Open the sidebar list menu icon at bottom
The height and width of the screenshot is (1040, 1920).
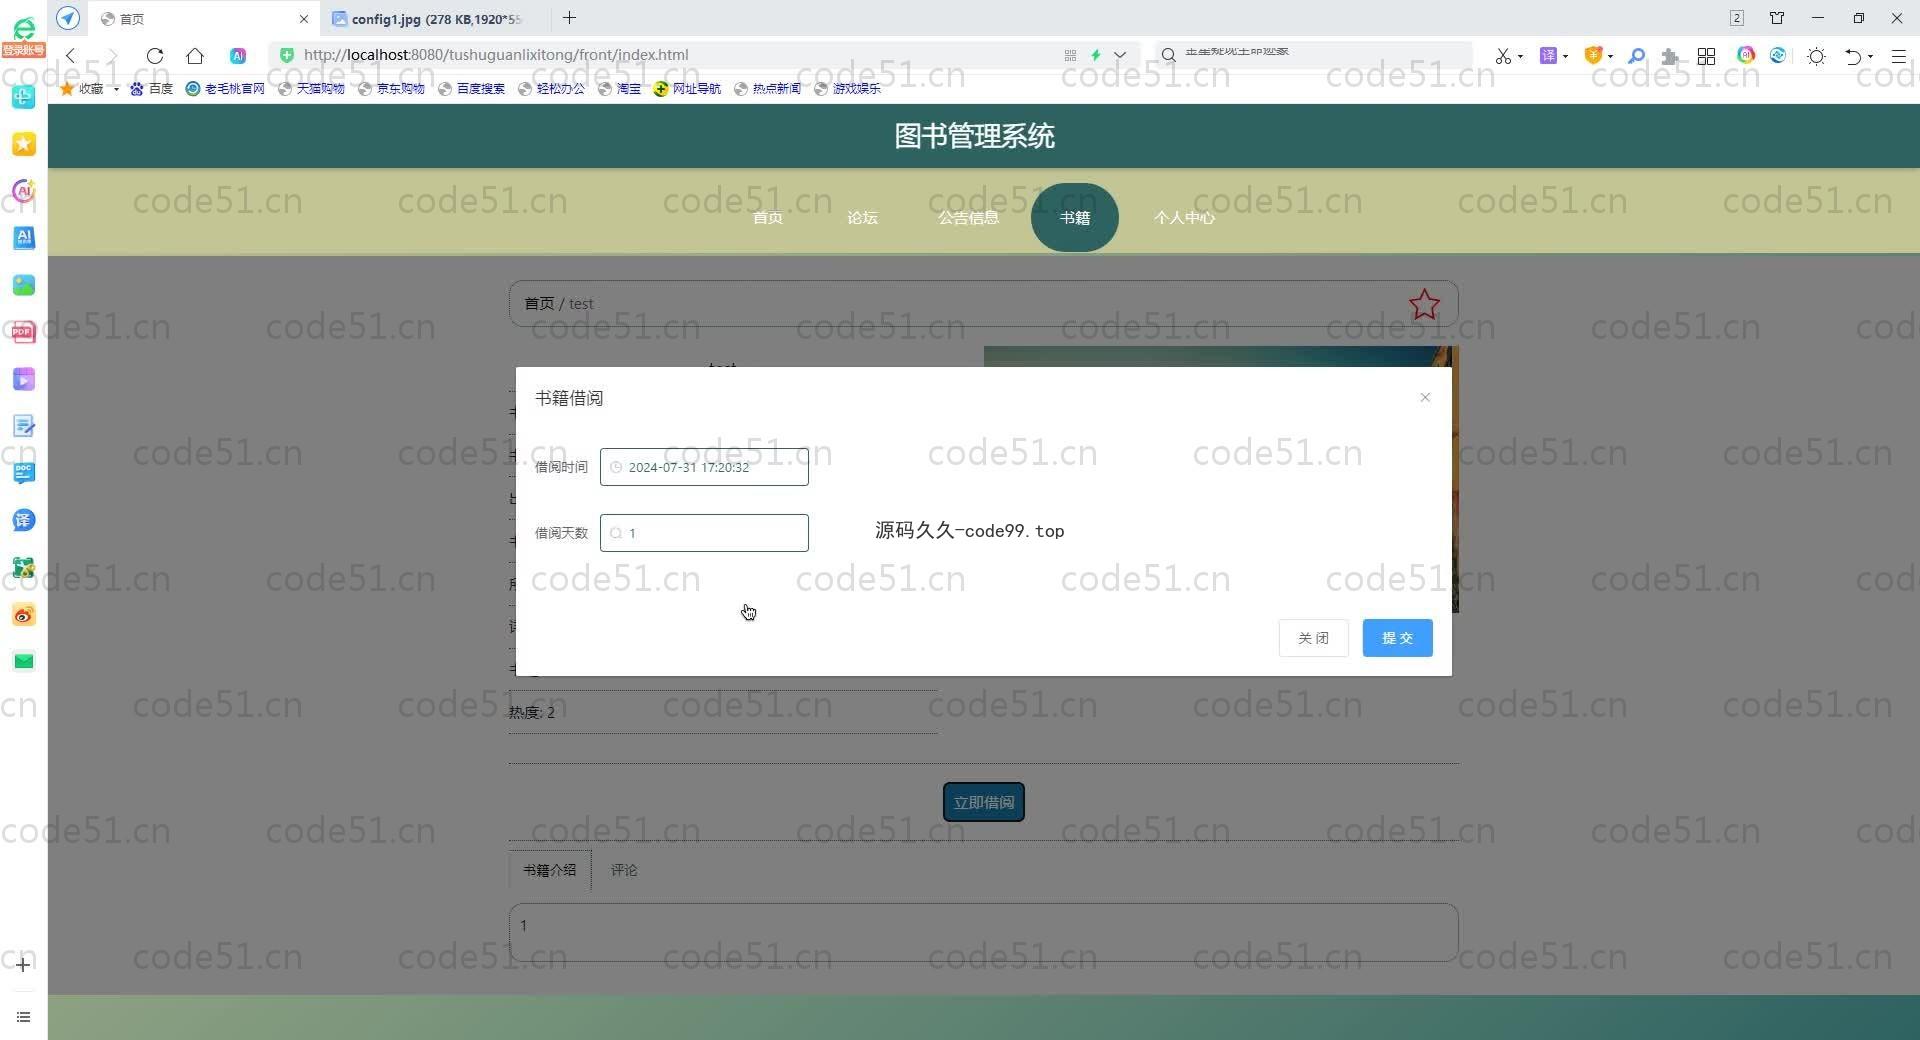click(23, 1017)
